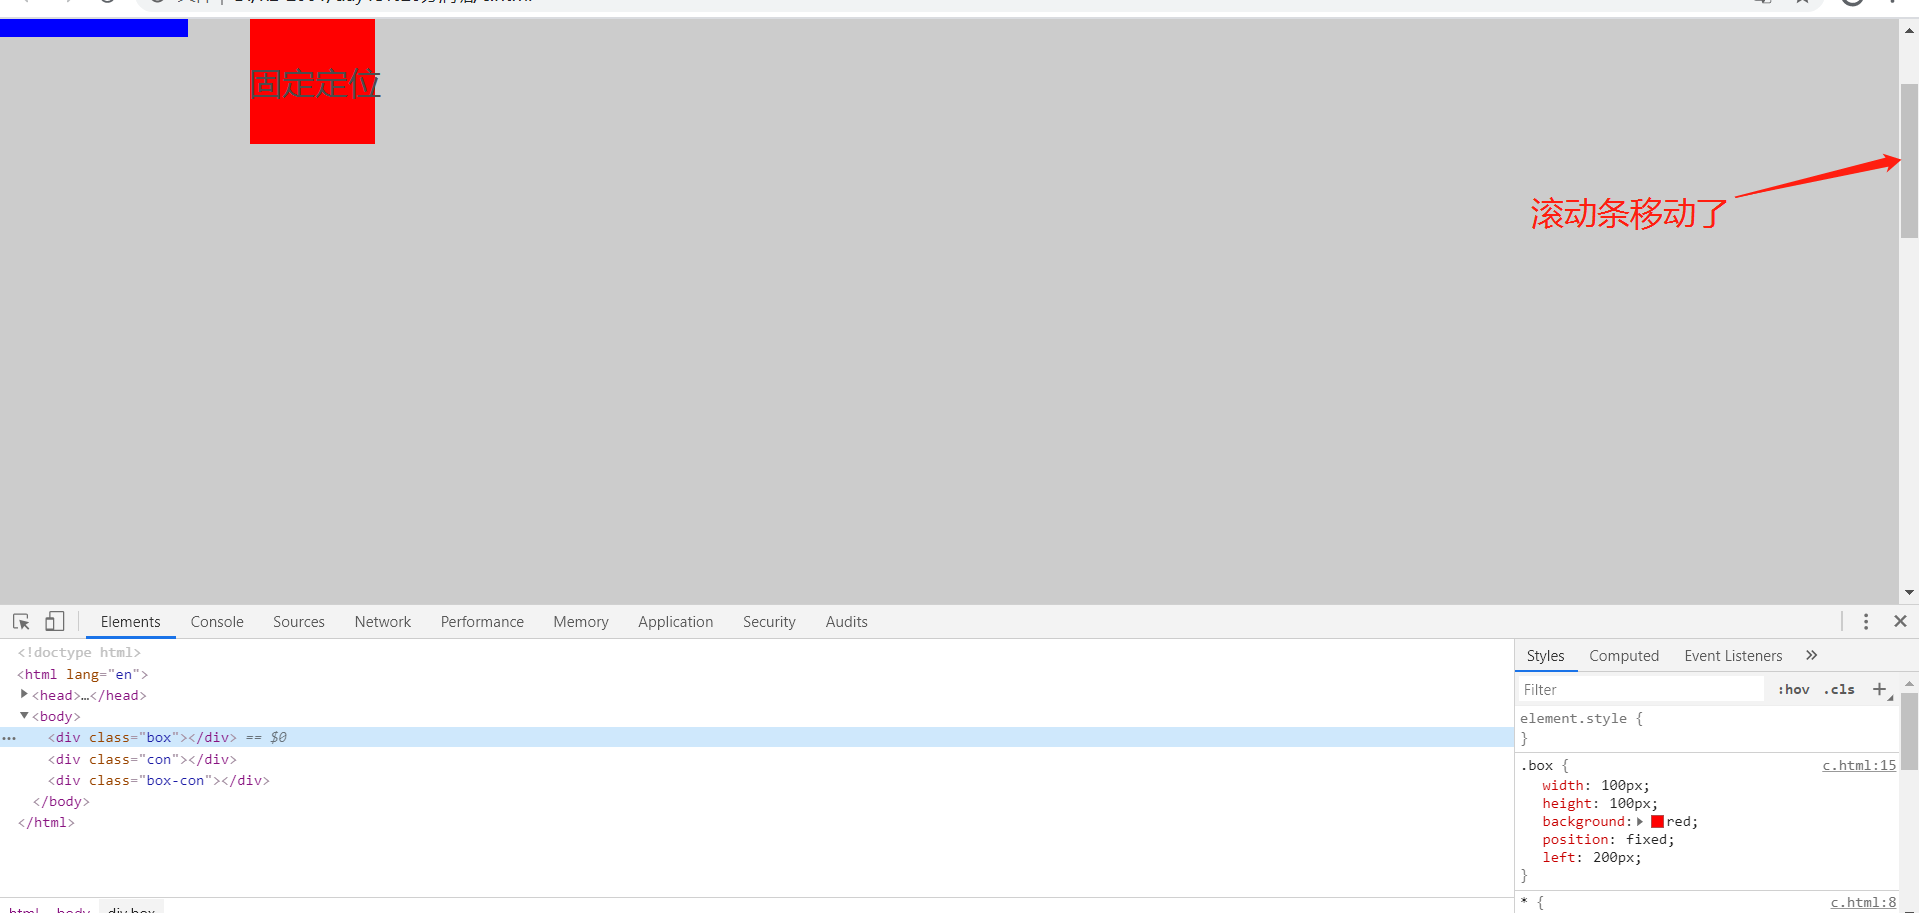Click the blue bar on page
The width and height of the screenshot is (1919, 913).
coord(94,28)
